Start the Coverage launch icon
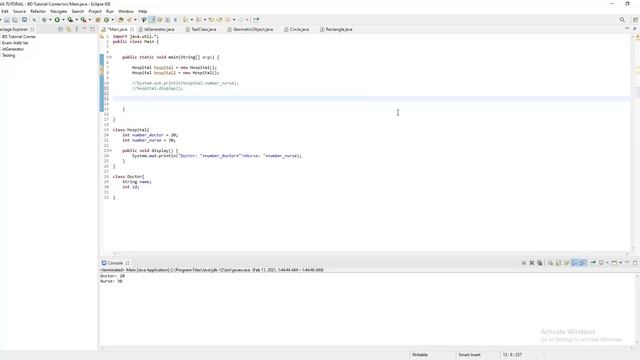 [x=70, y=20]
